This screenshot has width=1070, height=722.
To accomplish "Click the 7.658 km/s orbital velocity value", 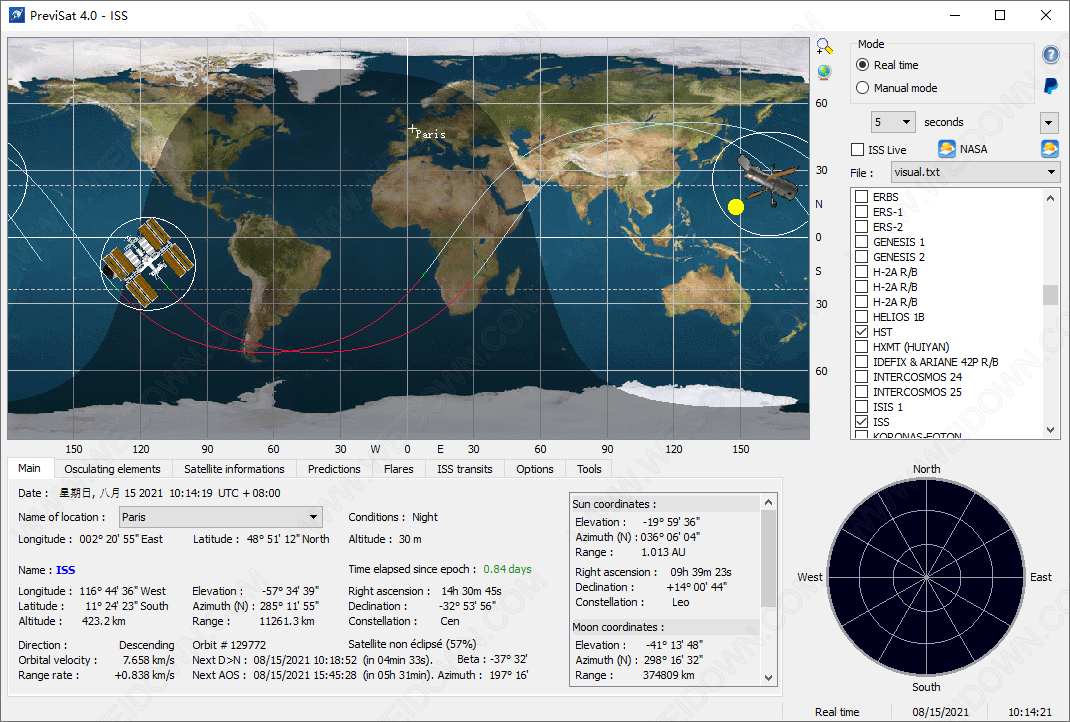I will coord(149,660).
